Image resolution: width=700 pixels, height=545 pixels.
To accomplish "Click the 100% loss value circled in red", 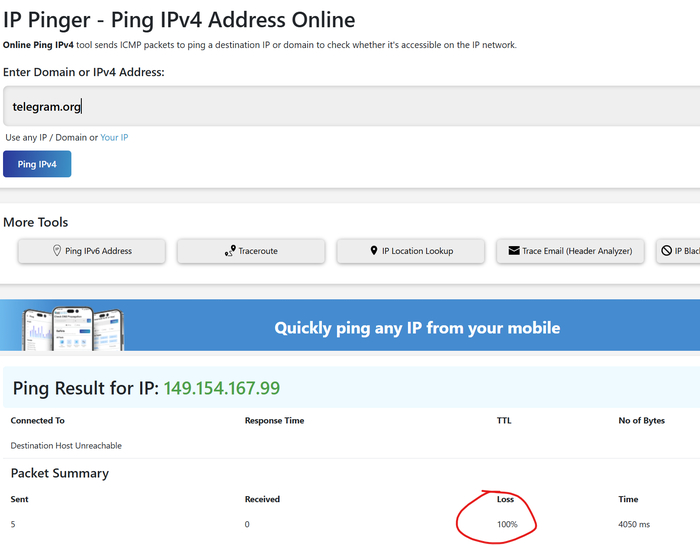I will click(x=507, y=524).
